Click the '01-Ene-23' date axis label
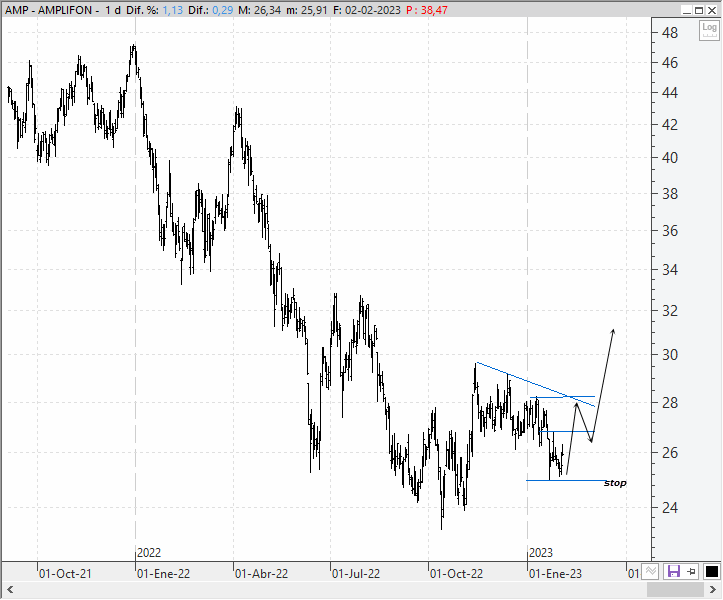Screen dimensions: 723x600 (x=555, y=574)
